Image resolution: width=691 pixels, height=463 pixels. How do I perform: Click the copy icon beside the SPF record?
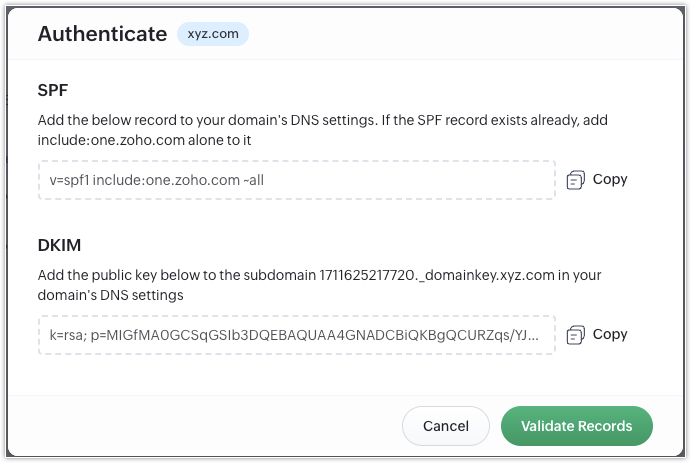tap(576, 180)
